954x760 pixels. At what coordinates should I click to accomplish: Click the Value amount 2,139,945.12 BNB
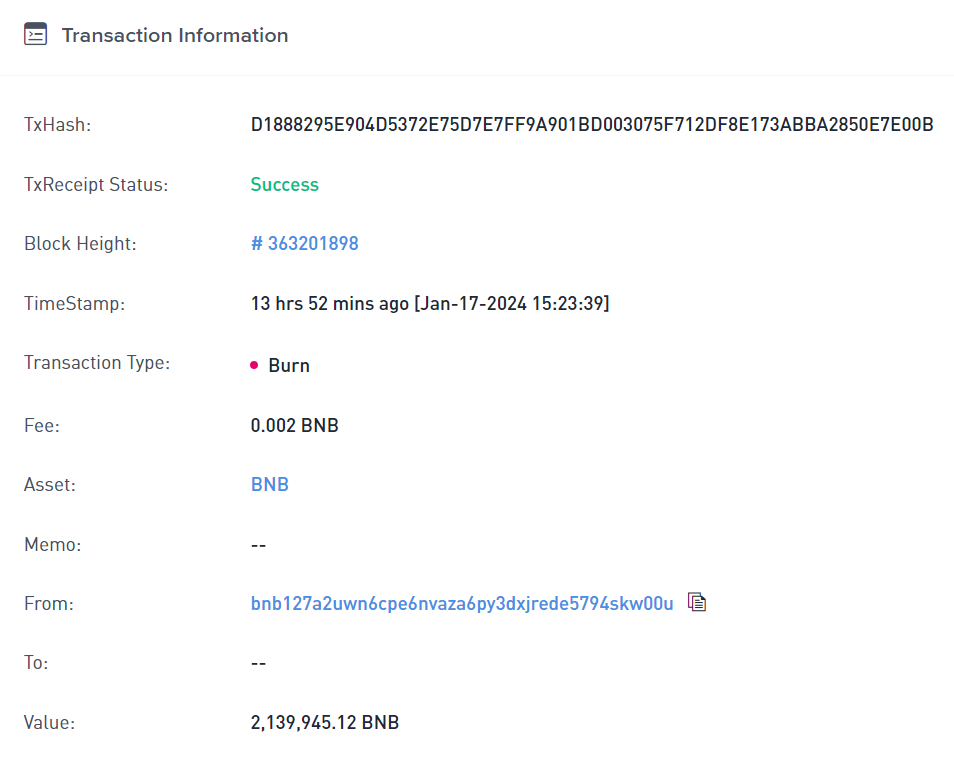[324, 722]
